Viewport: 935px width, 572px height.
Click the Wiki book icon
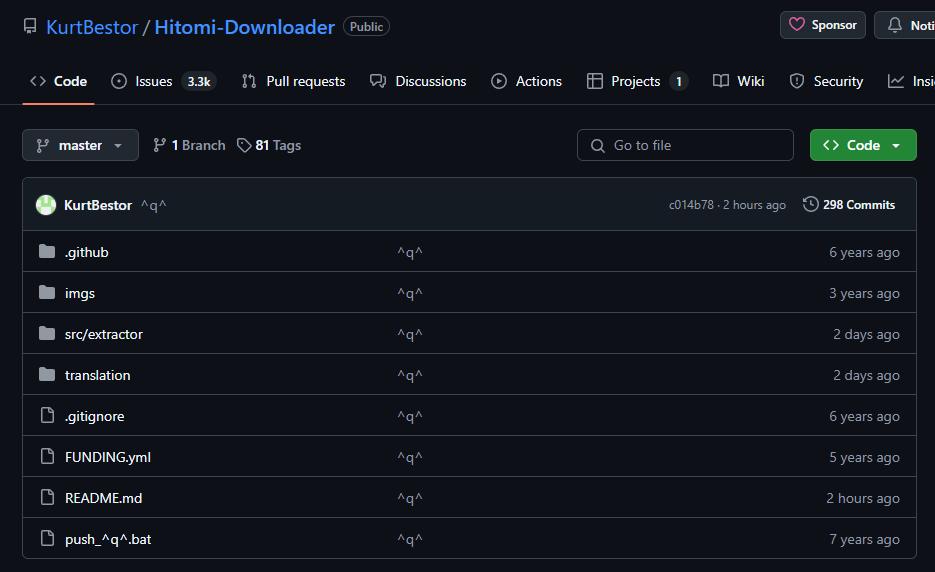tap(721, 81)
